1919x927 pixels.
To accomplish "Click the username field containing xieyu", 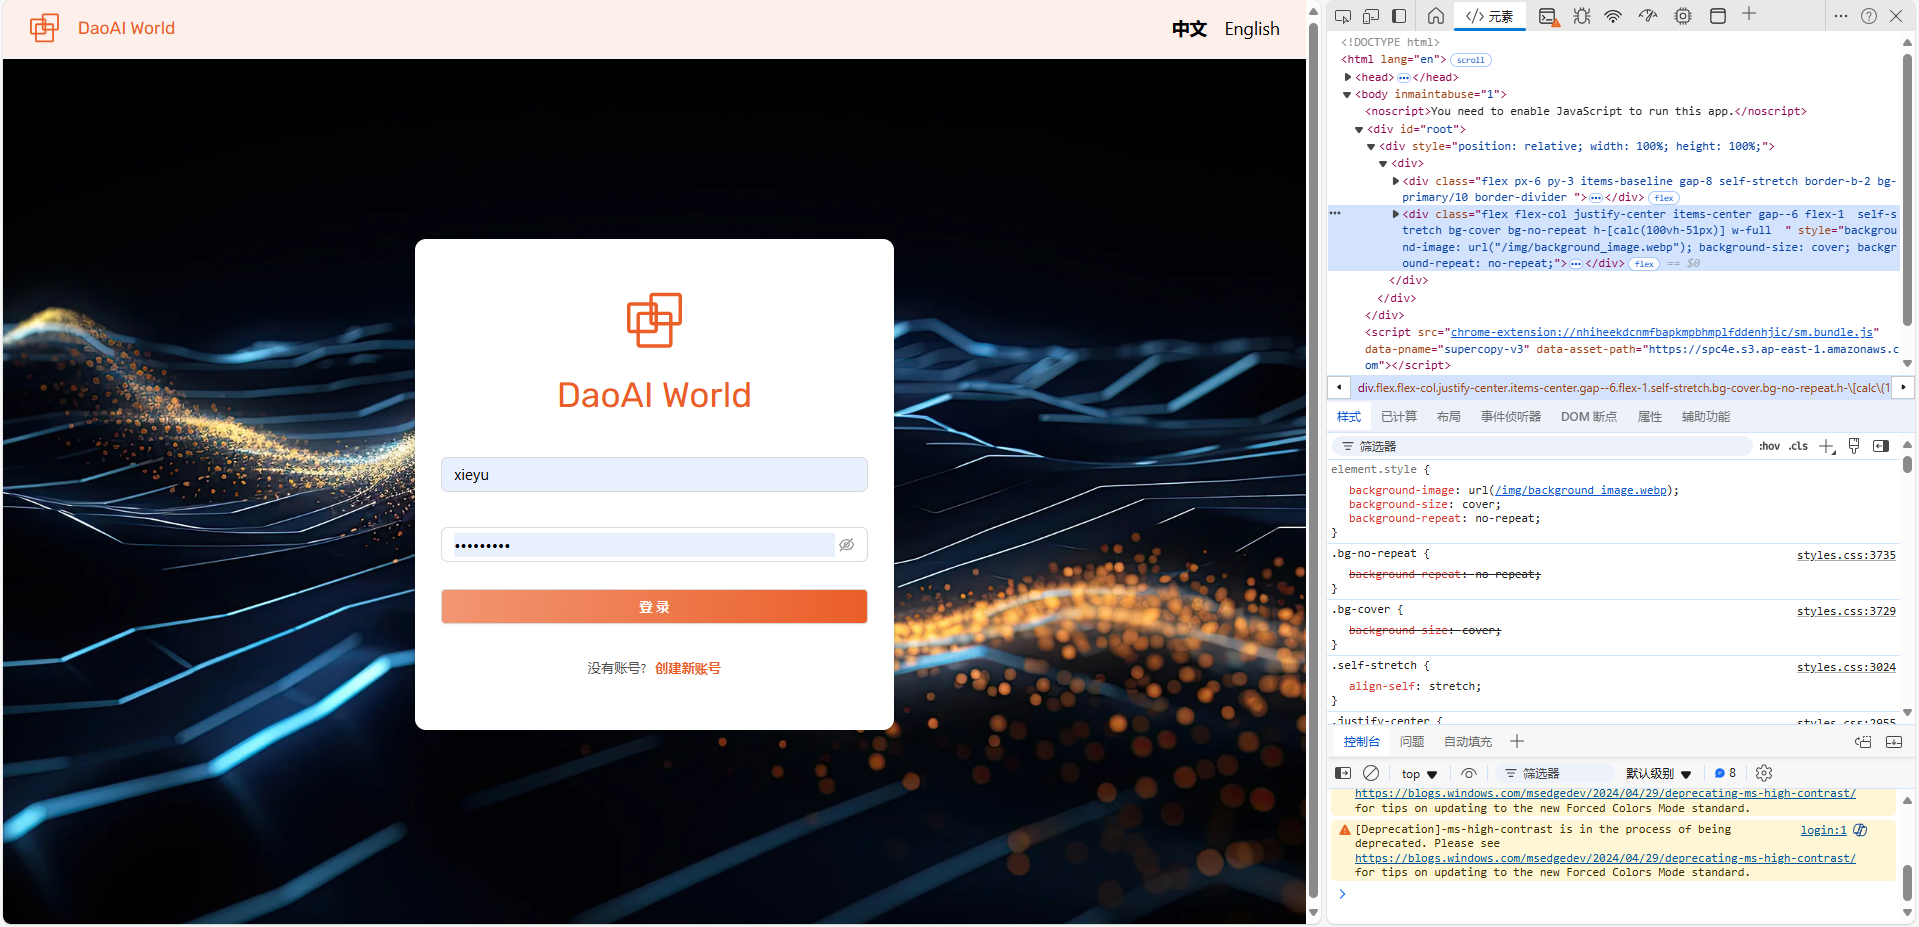I will pyautogui.click(x=654, y=475).
